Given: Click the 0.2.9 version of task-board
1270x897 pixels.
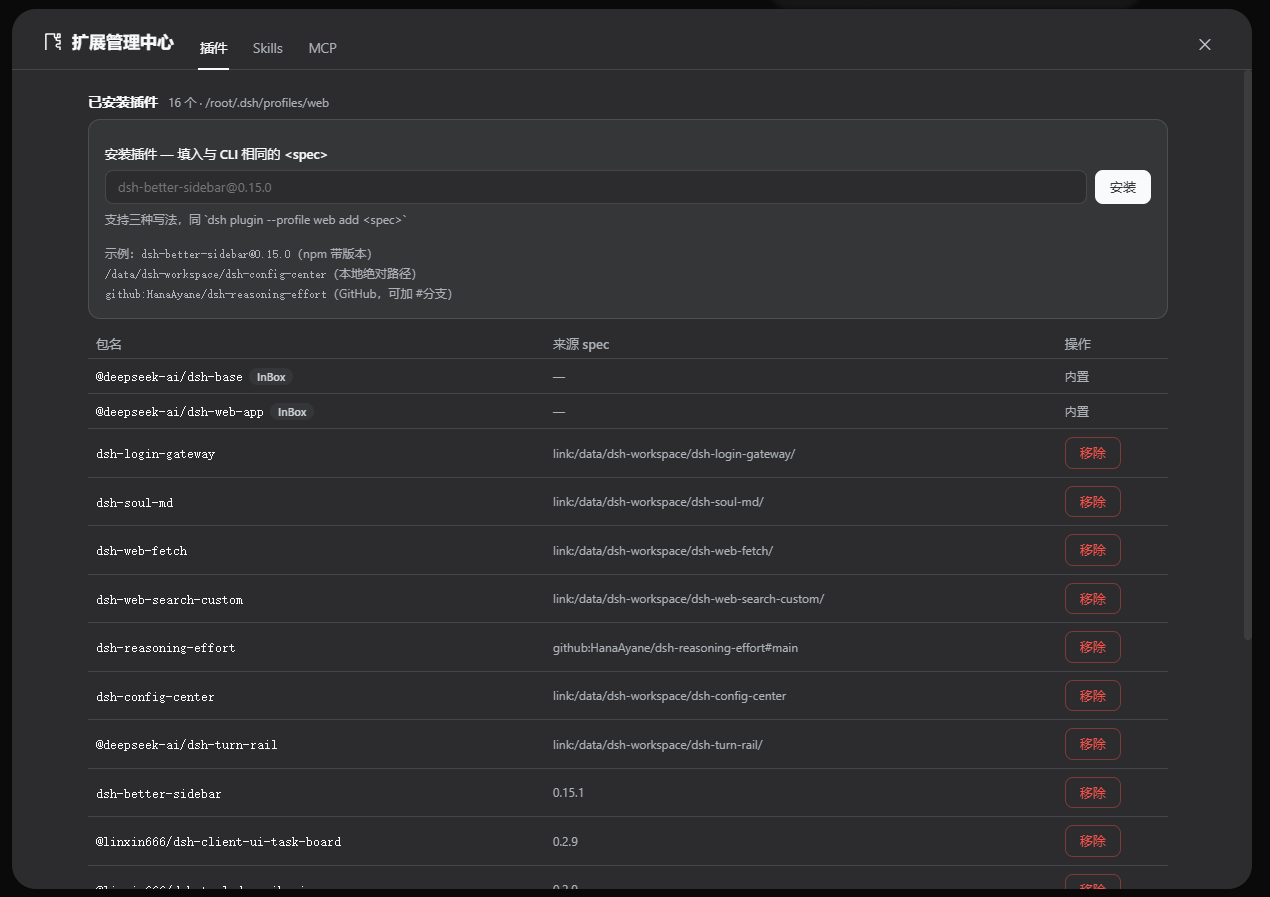Looking at the screenshot, I should [x=565, y=842].
